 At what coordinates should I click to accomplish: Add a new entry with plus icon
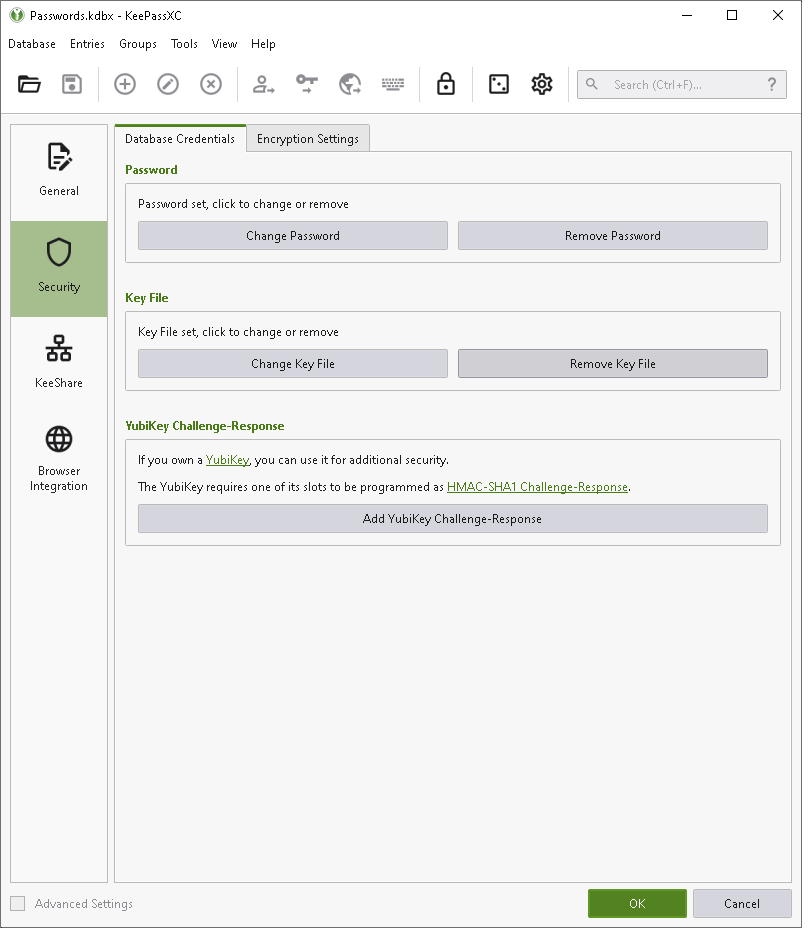point(125,84)
